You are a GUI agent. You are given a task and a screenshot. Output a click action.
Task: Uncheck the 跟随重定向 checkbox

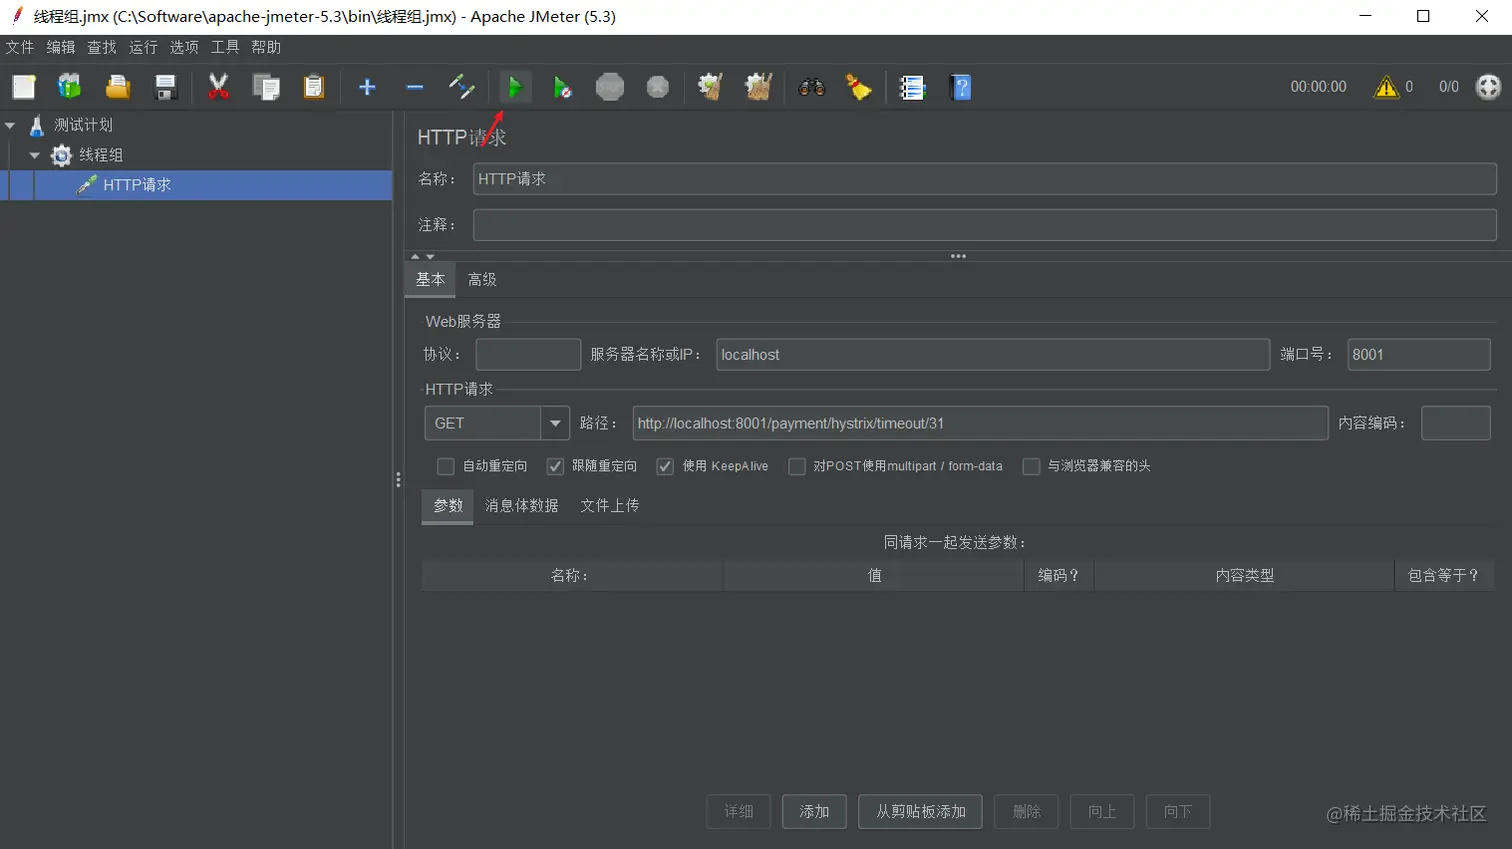coord(555,466)
